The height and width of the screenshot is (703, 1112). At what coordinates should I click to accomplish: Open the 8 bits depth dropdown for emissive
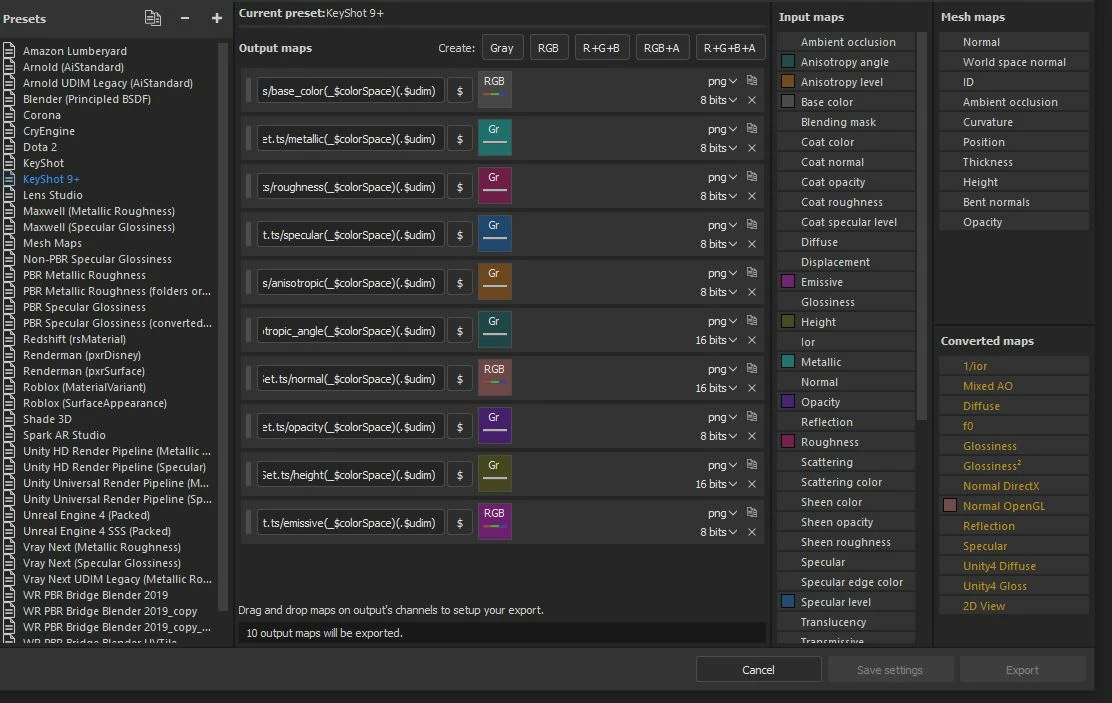[x=718, y=532]
